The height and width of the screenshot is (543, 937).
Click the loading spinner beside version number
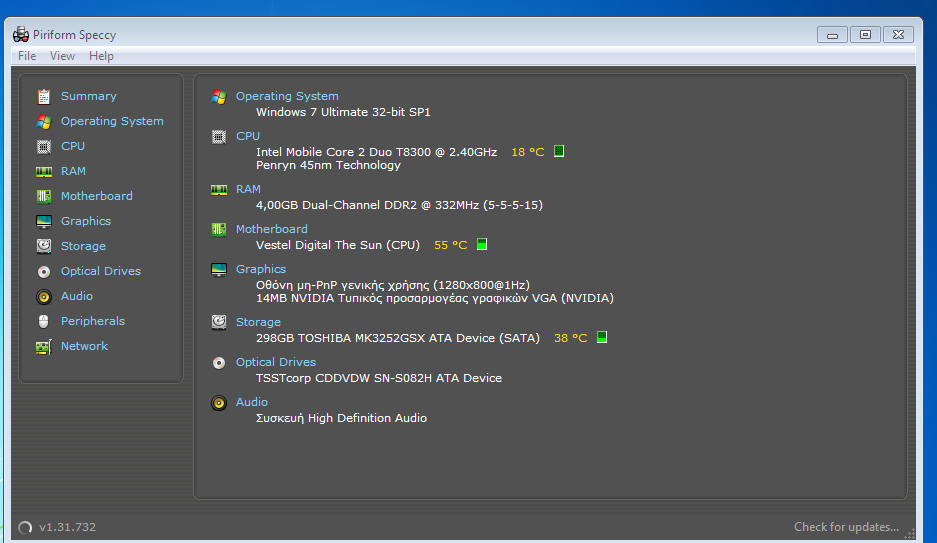tap(25, 527)
